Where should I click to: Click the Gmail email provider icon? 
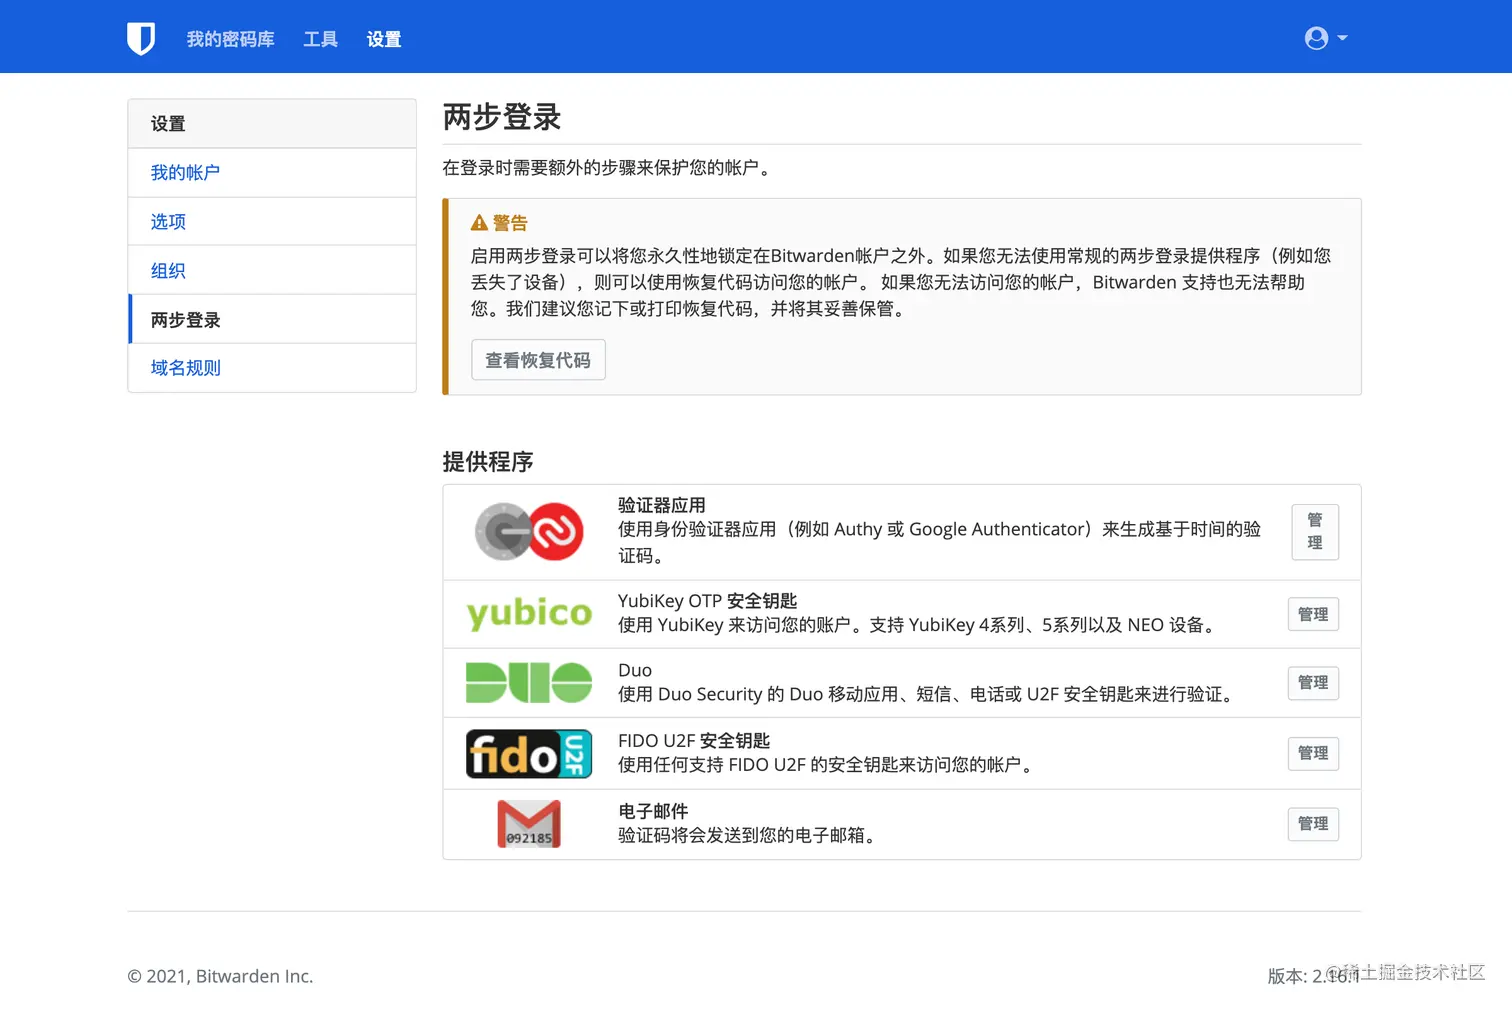pos(528,823)
